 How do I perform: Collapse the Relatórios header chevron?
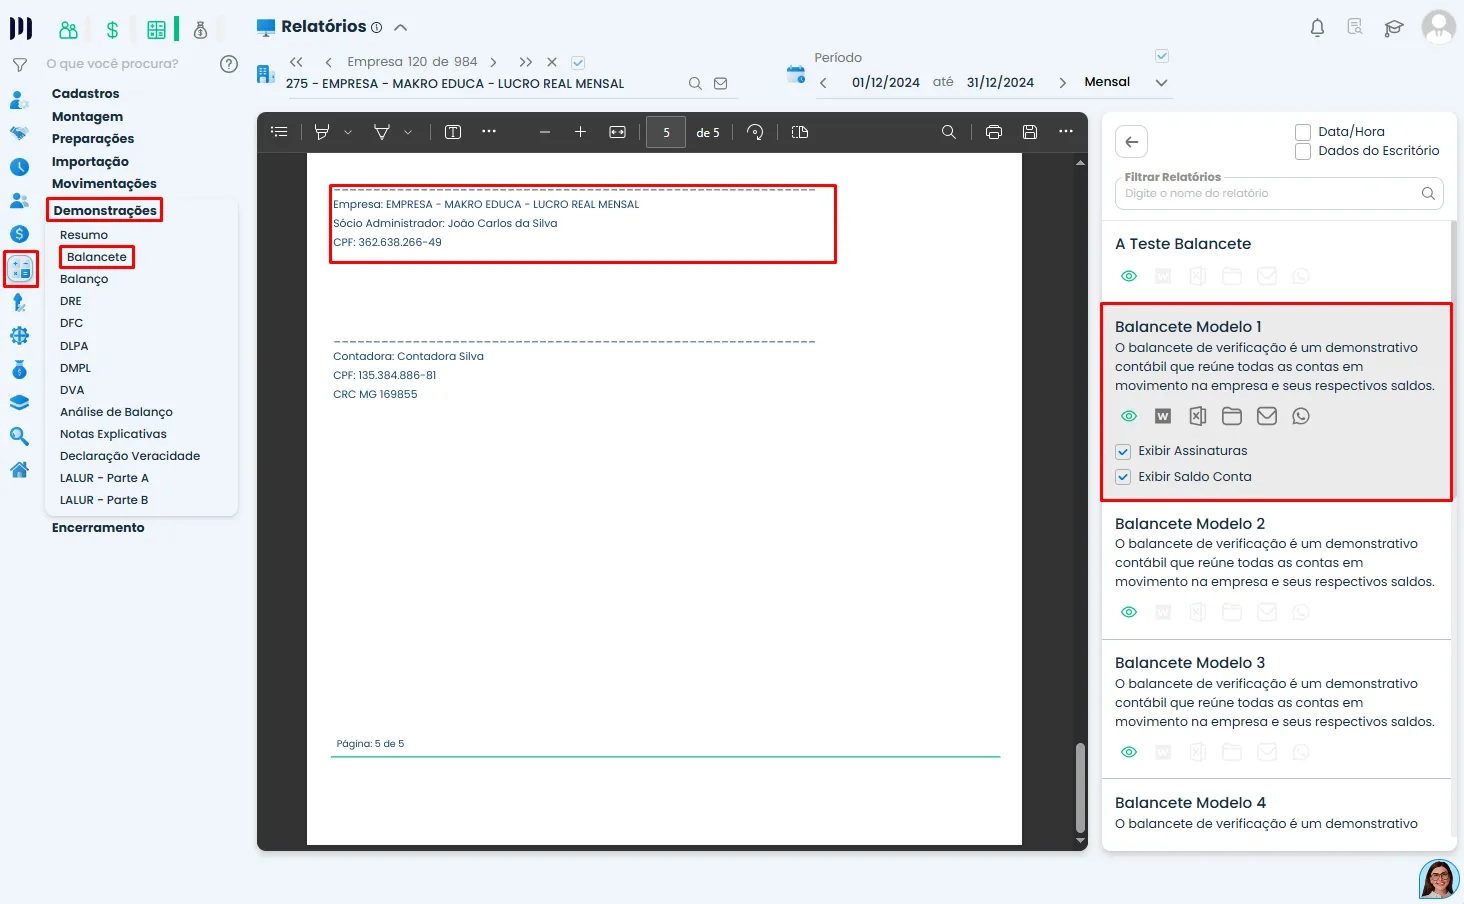tap(401, 28)
